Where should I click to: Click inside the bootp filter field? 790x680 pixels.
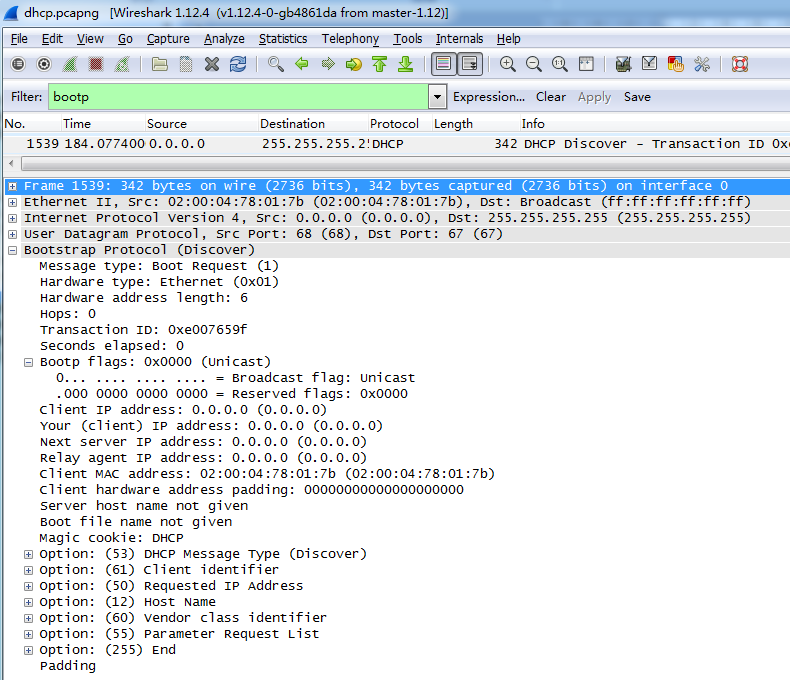[238, 96]
